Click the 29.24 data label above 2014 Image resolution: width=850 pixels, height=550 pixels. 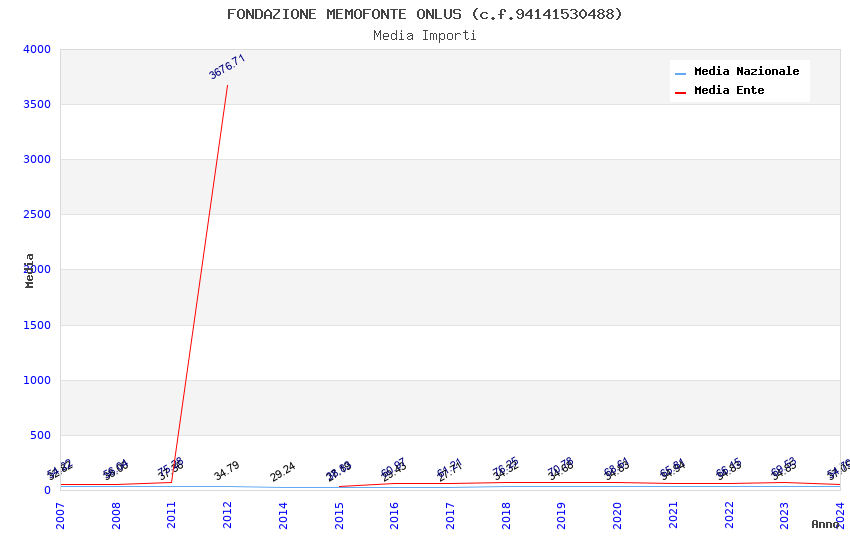point(282,471)
